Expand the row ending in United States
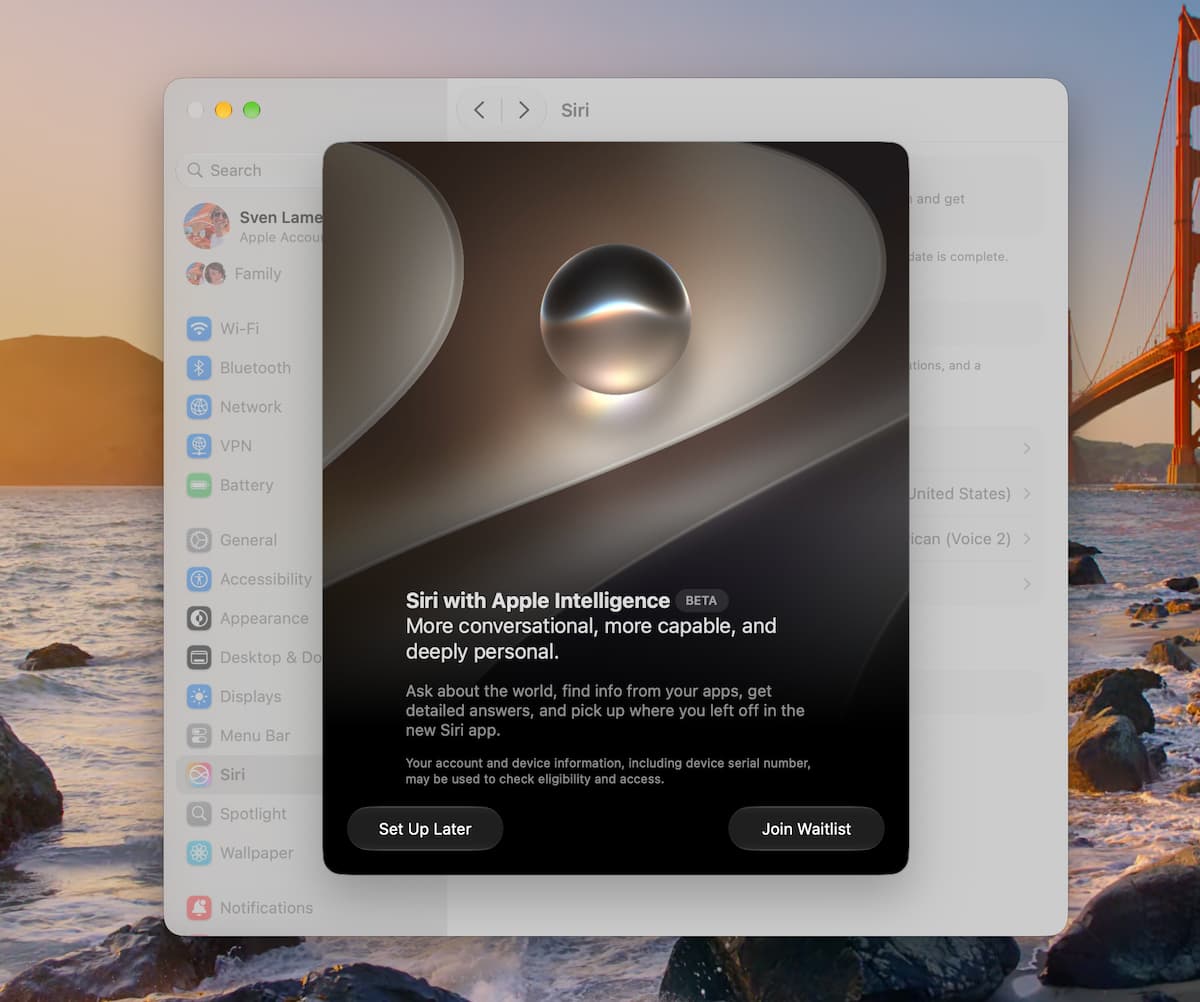The image size is (1200, 1002). click(x=970, y=494)
